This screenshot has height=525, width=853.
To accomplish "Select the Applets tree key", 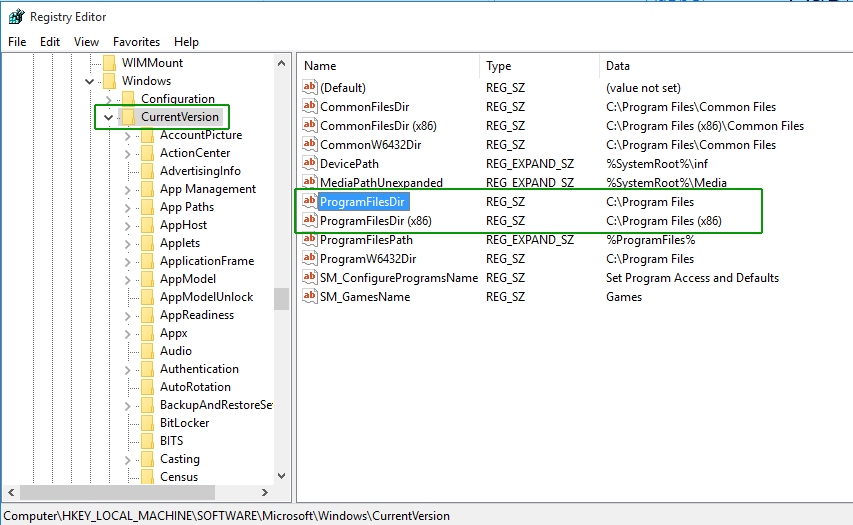I will coord(180,243).
